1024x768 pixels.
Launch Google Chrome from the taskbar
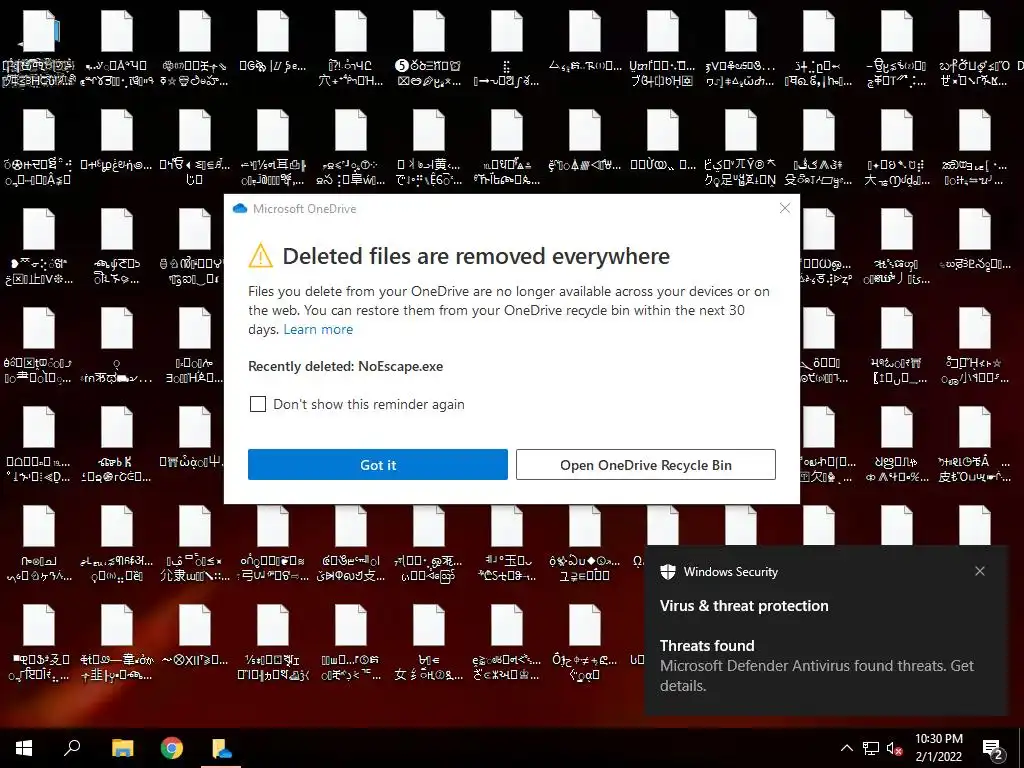point(172,748)
